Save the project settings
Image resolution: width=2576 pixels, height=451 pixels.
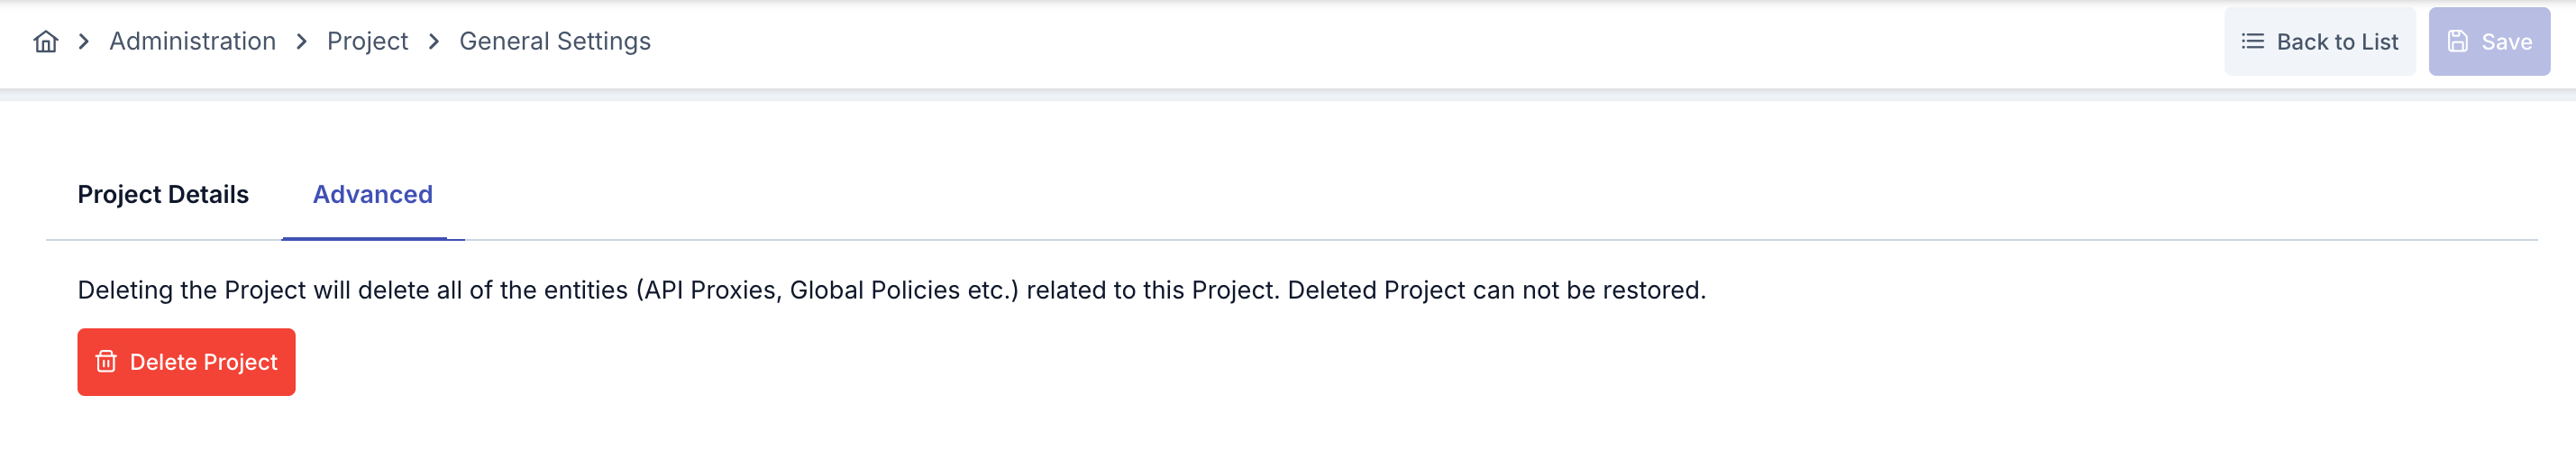click(2488, 41)
